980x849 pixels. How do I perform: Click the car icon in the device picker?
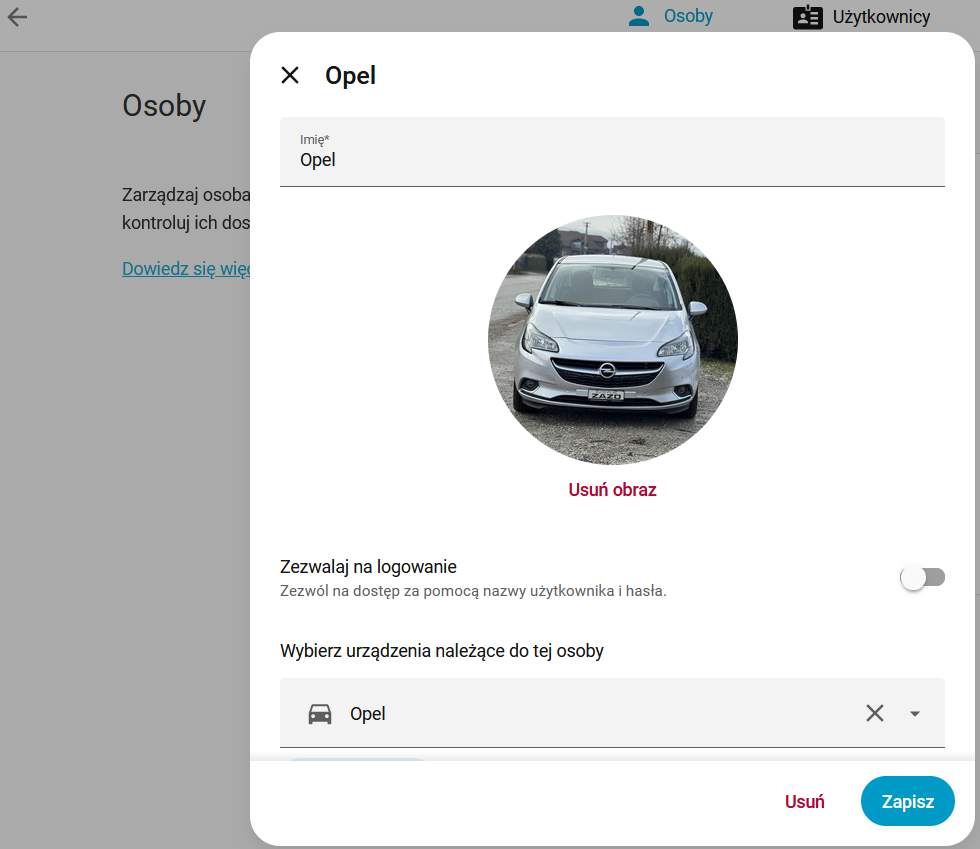click(x=320, y=714)
